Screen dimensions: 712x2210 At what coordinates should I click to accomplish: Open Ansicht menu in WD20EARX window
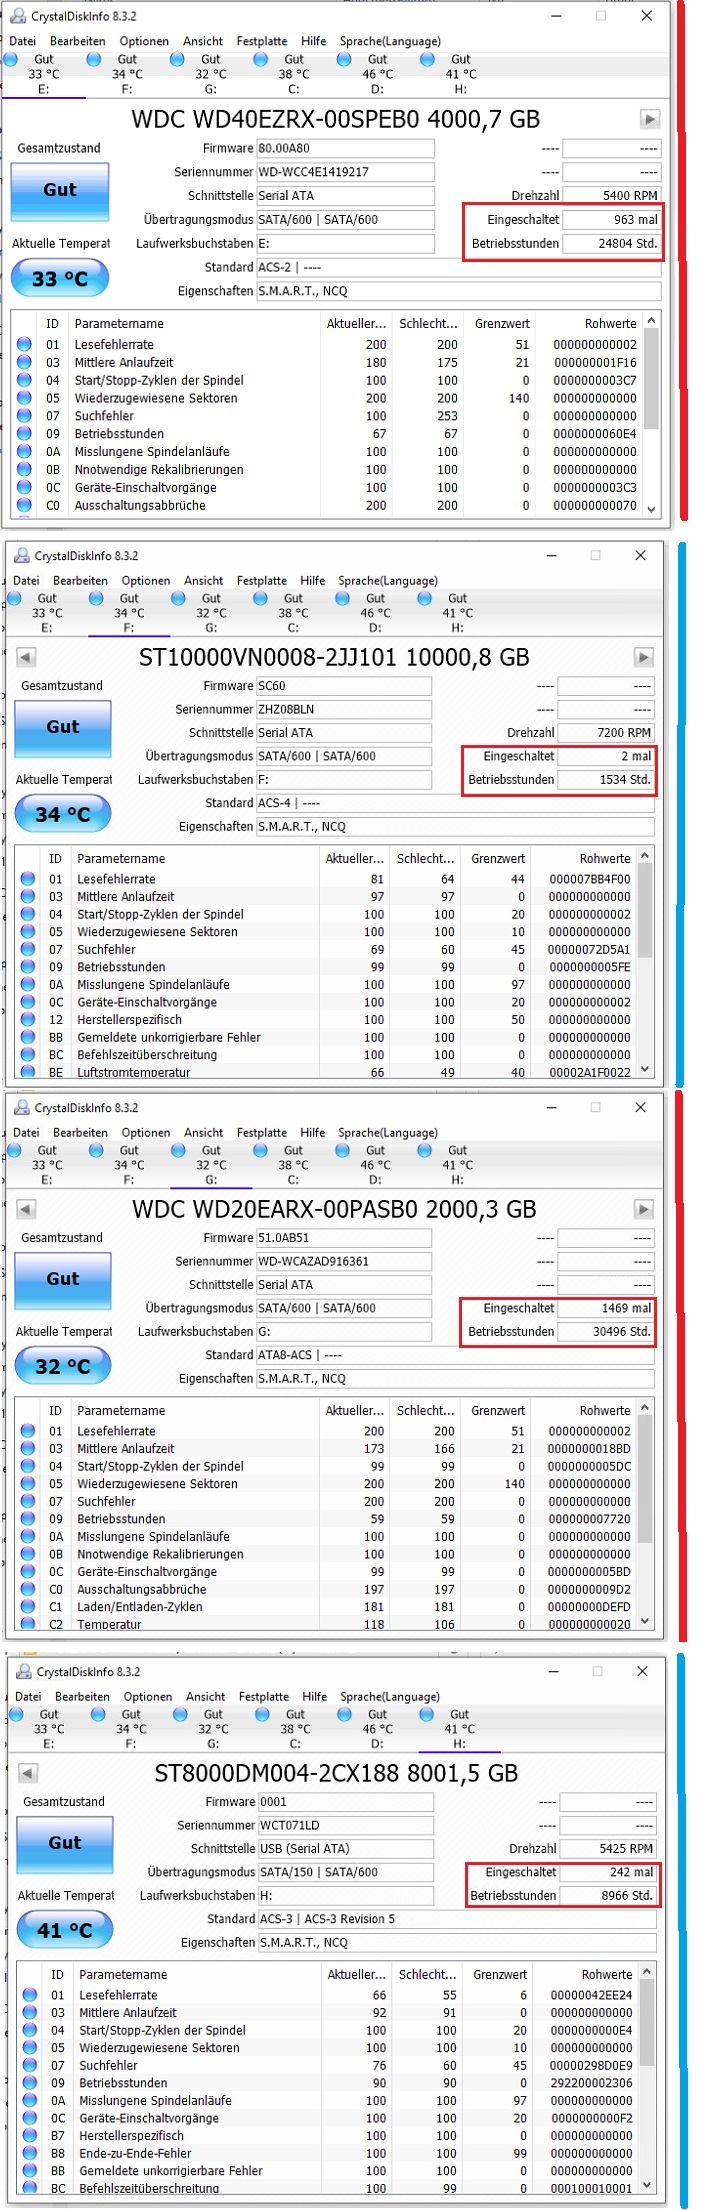click(204, 1132)
